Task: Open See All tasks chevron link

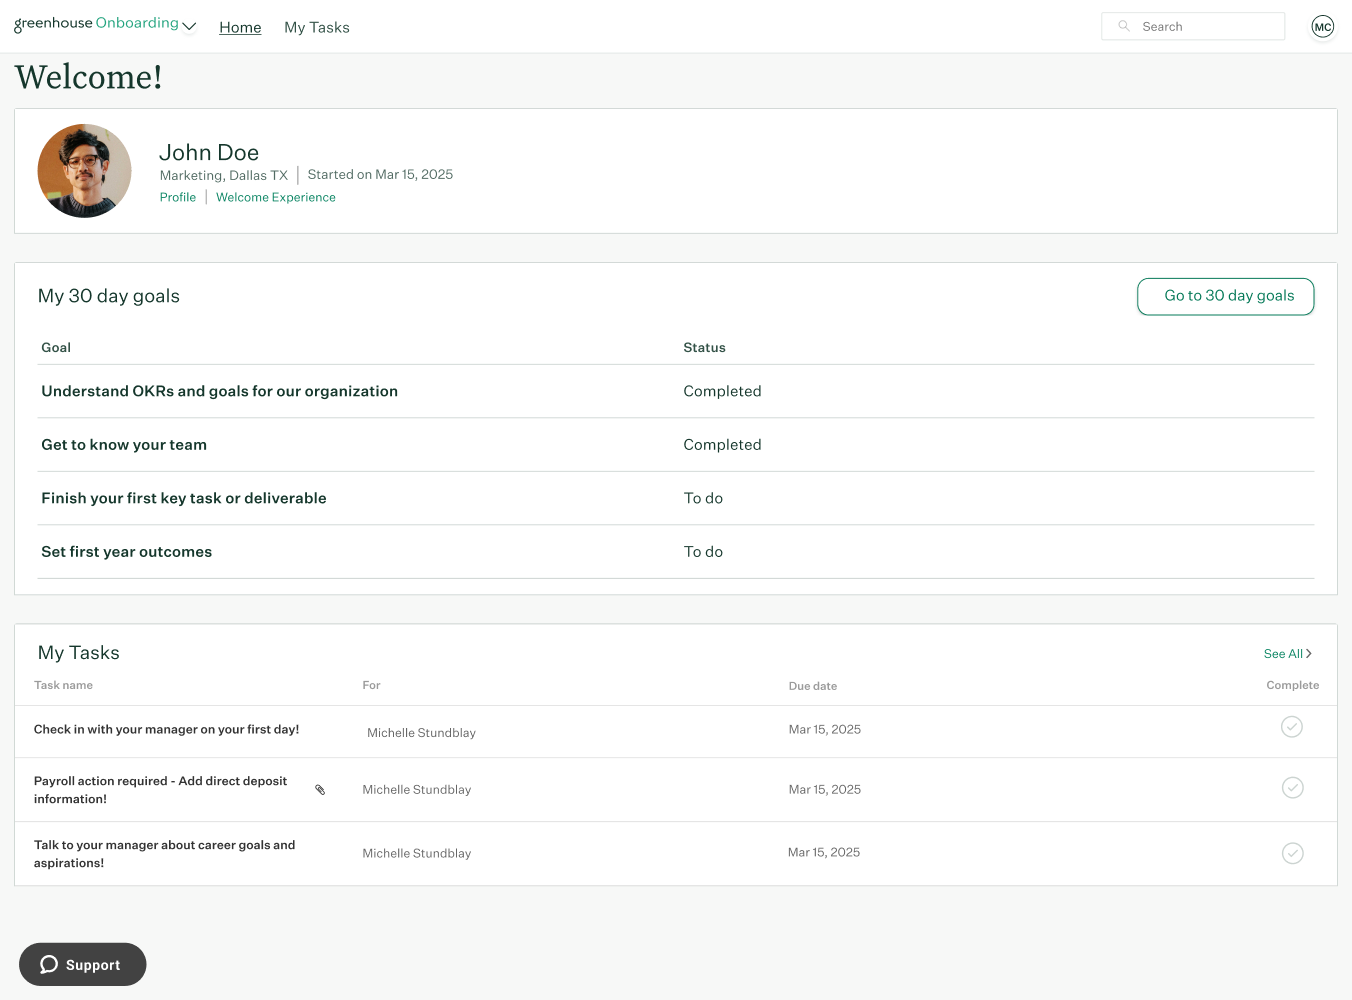Action: click(1287, 654)
